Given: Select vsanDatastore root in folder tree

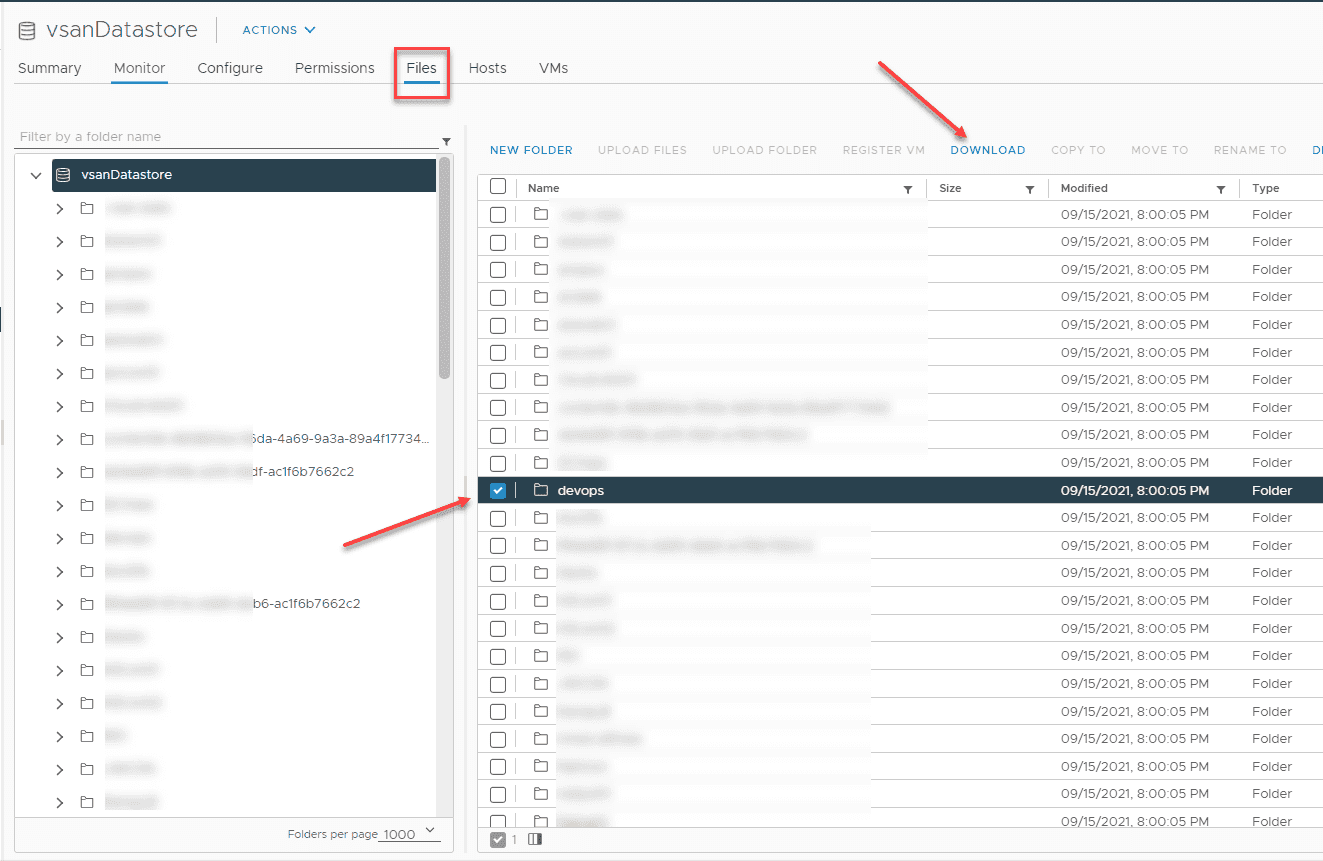Looking at the screenshot, I should (244, 175).
